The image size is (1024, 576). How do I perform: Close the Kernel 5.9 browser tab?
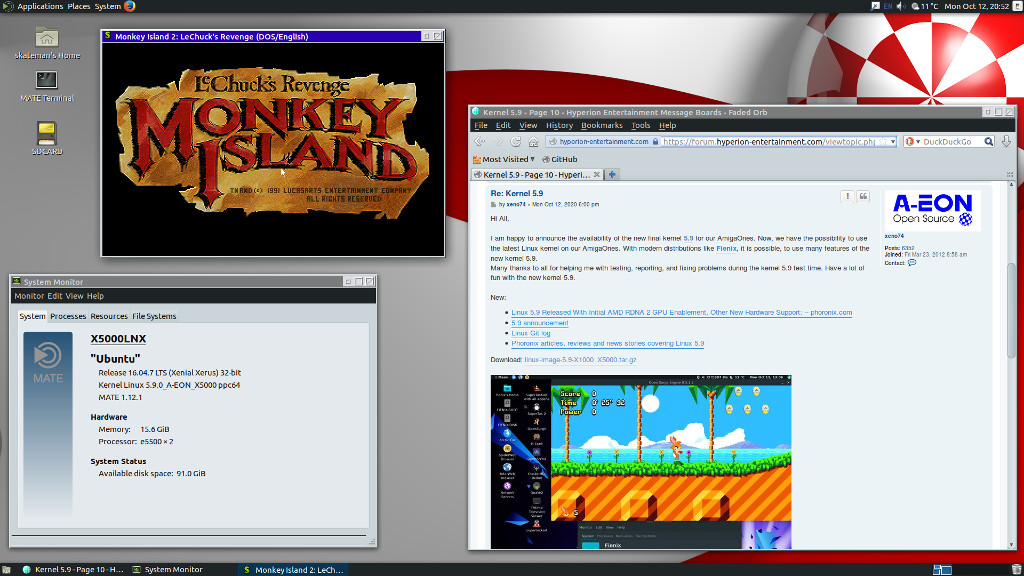596,174
